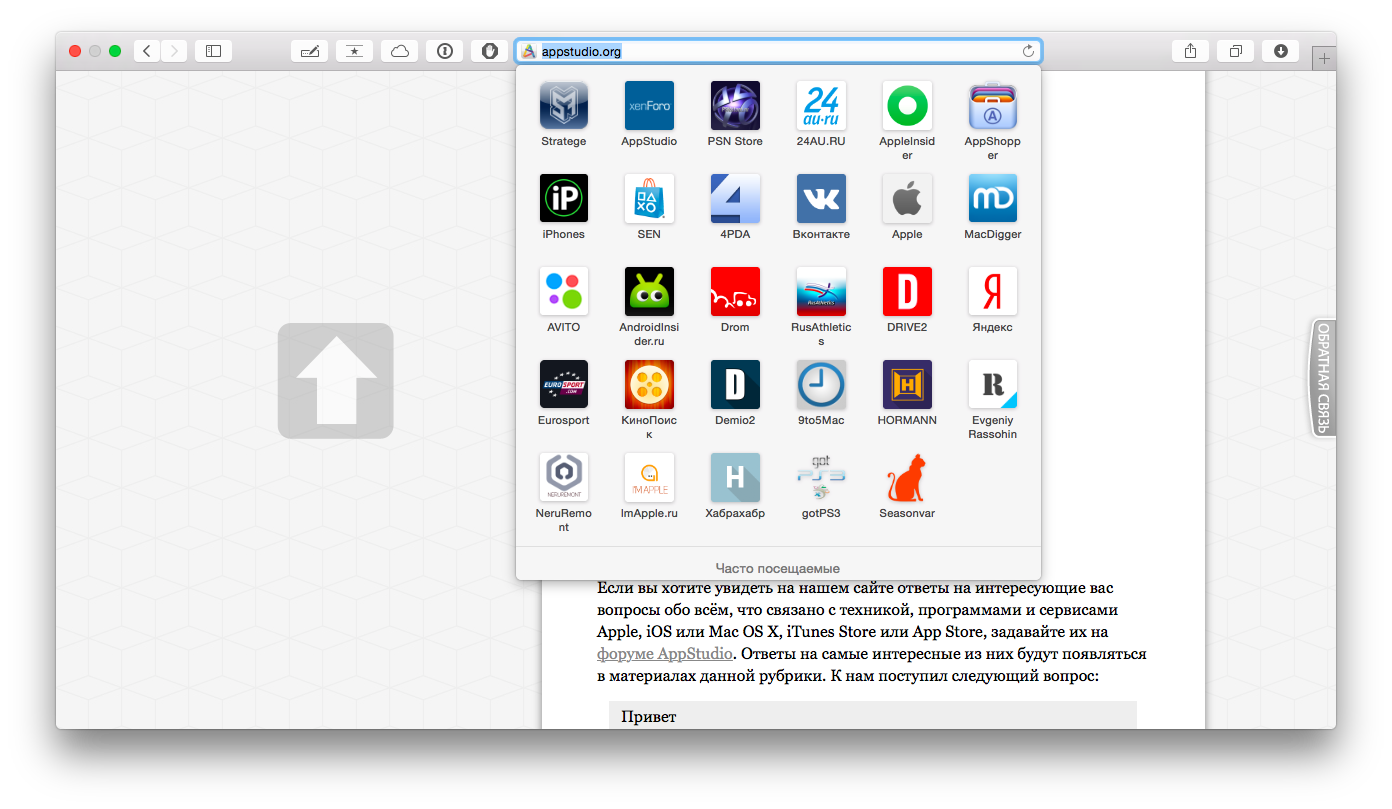
Task: Click the 1Password extension toolbar button
Action: (444, 51)
